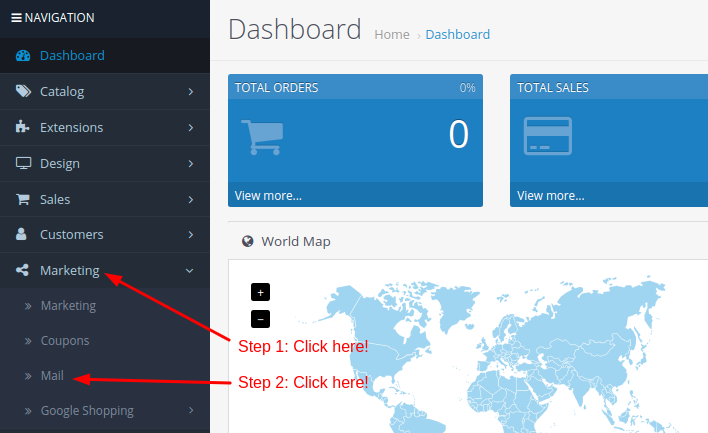This screenshot has width=708, height=433.
Task: Expand the Customers menu chevron
Action: coord(191,234)
